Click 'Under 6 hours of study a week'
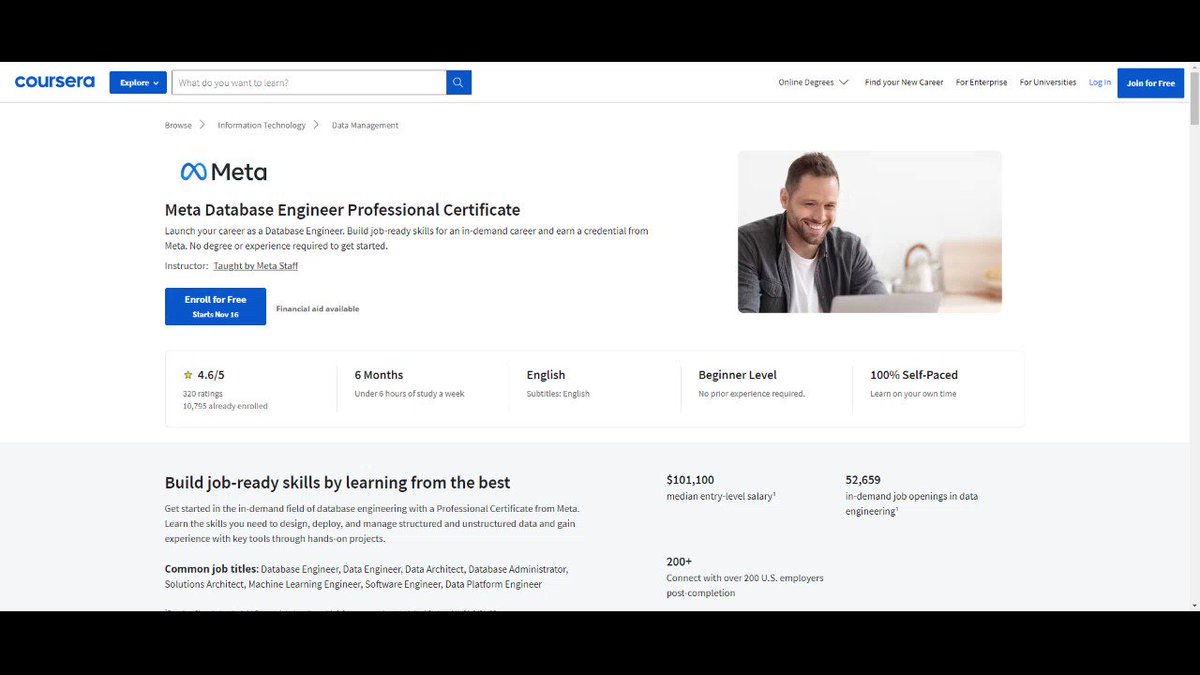The height and width of the screenshot is (675, 1200). pyautogui.click(x=409, y=394)
